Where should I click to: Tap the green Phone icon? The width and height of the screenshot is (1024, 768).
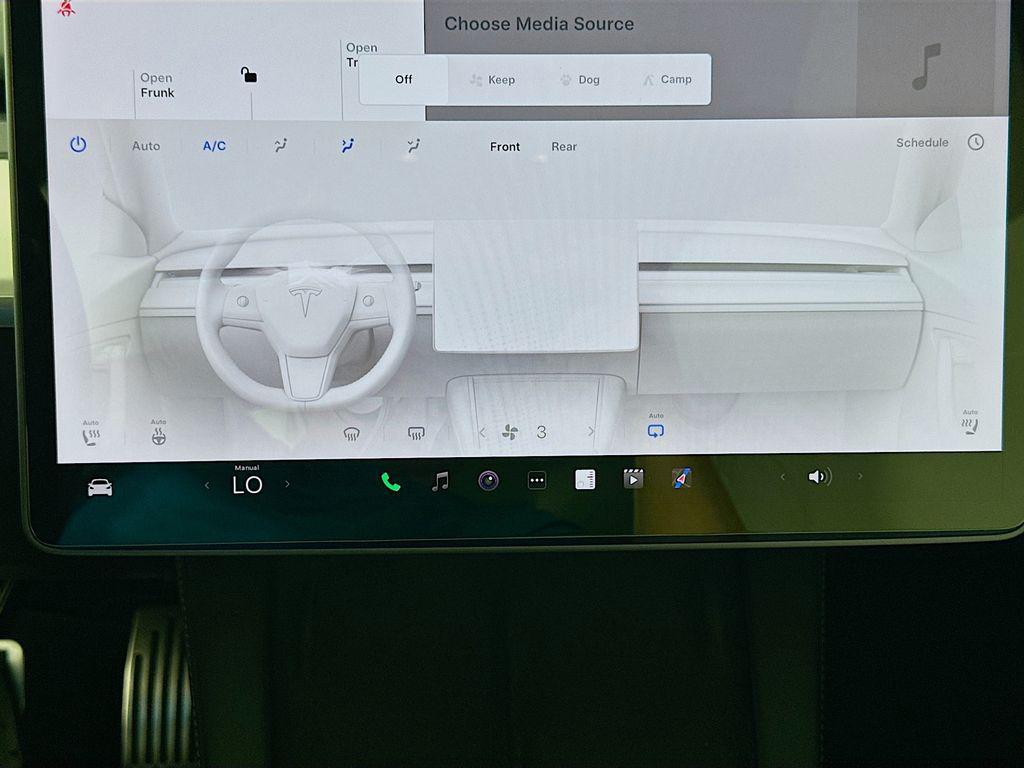click(x=390, y=482)
